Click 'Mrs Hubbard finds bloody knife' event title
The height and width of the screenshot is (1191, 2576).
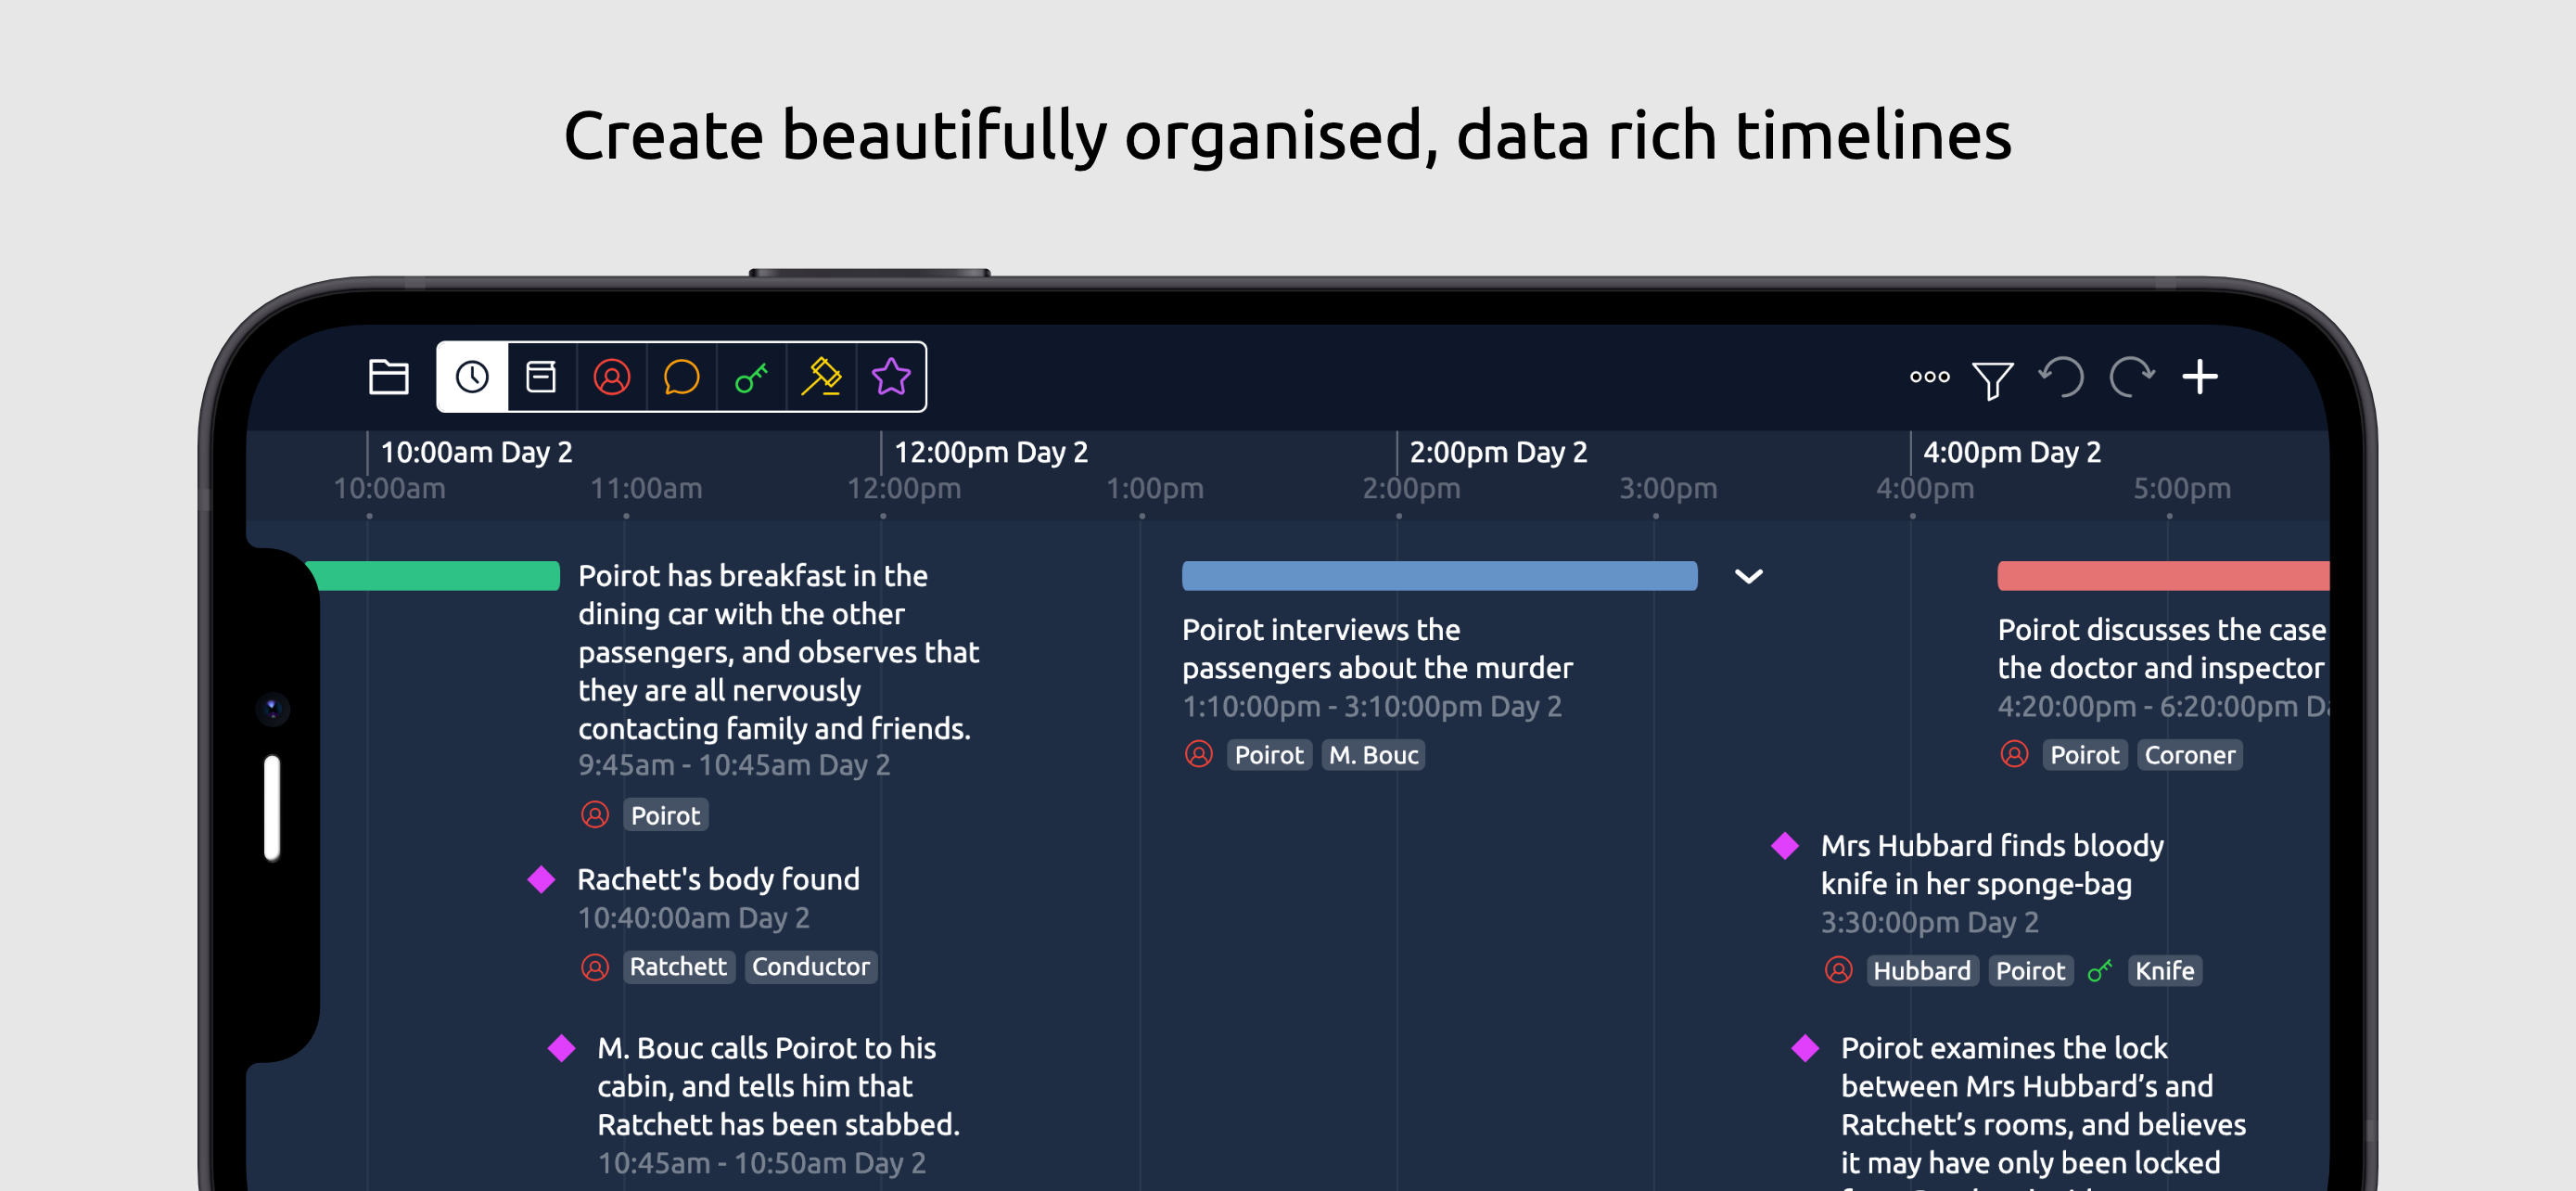[x=1992, y=865]
